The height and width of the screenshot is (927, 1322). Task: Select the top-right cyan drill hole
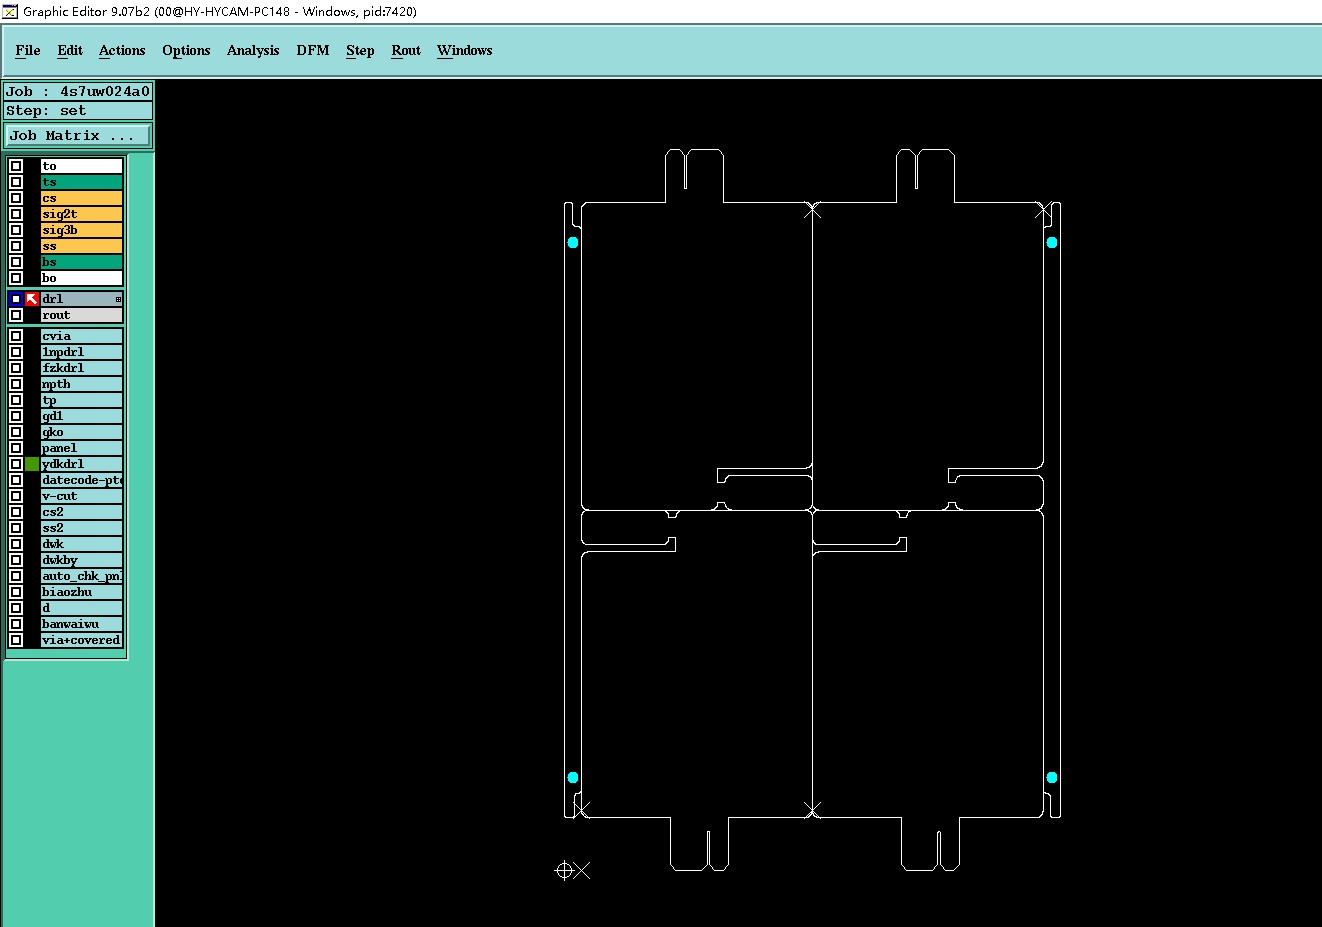click(x=1052, y=243)
